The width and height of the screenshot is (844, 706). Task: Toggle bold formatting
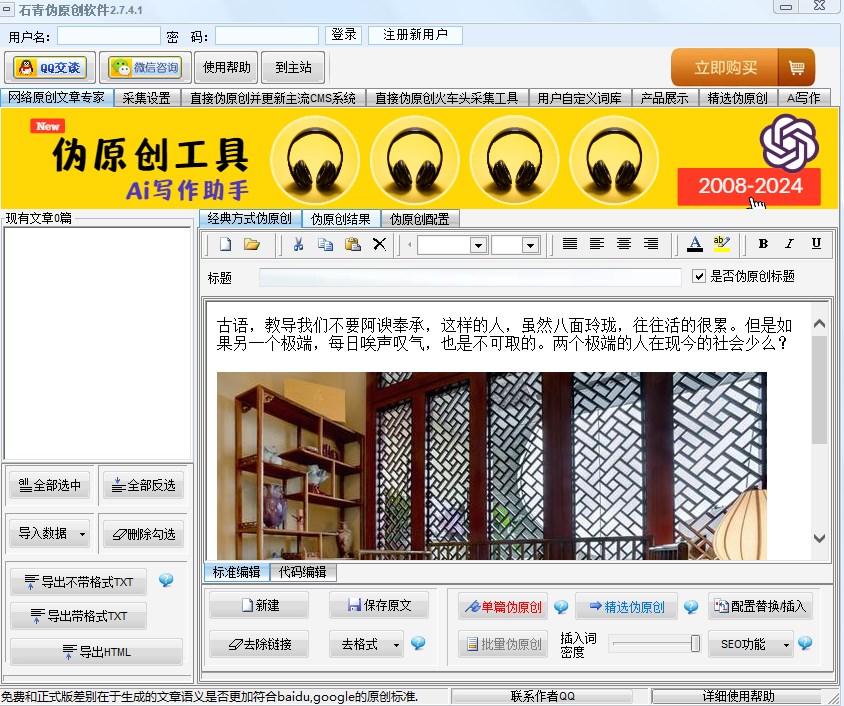pos(763,244)
